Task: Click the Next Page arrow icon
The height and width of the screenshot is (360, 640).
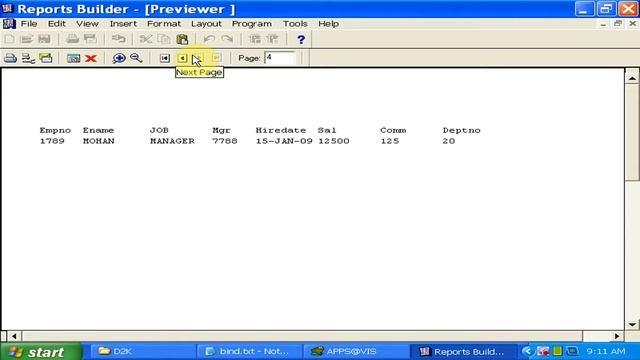Action: pyautogui.click(x=198, y=58)
